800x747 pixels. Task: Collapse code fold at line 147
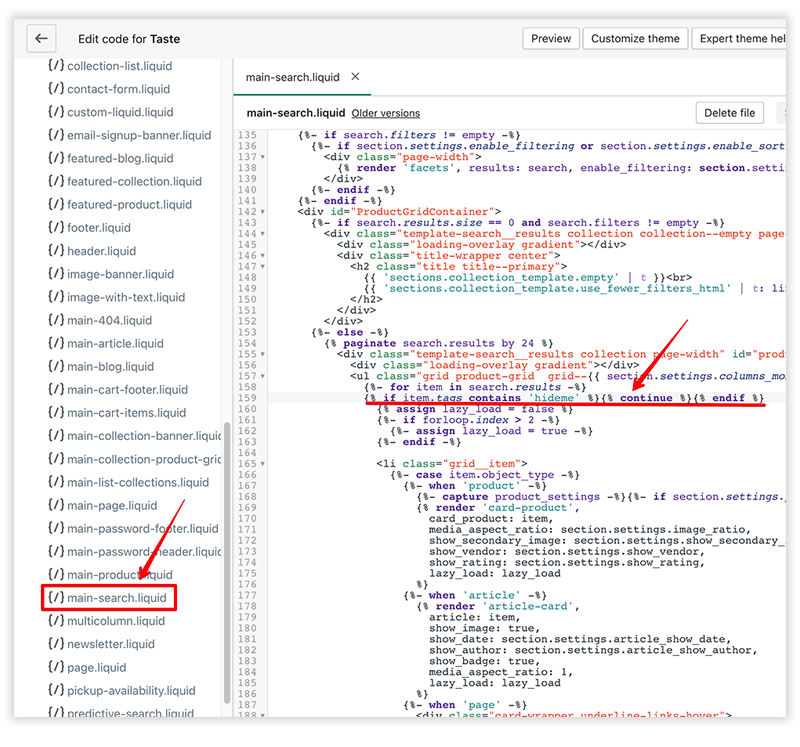(x=263, y=266)
